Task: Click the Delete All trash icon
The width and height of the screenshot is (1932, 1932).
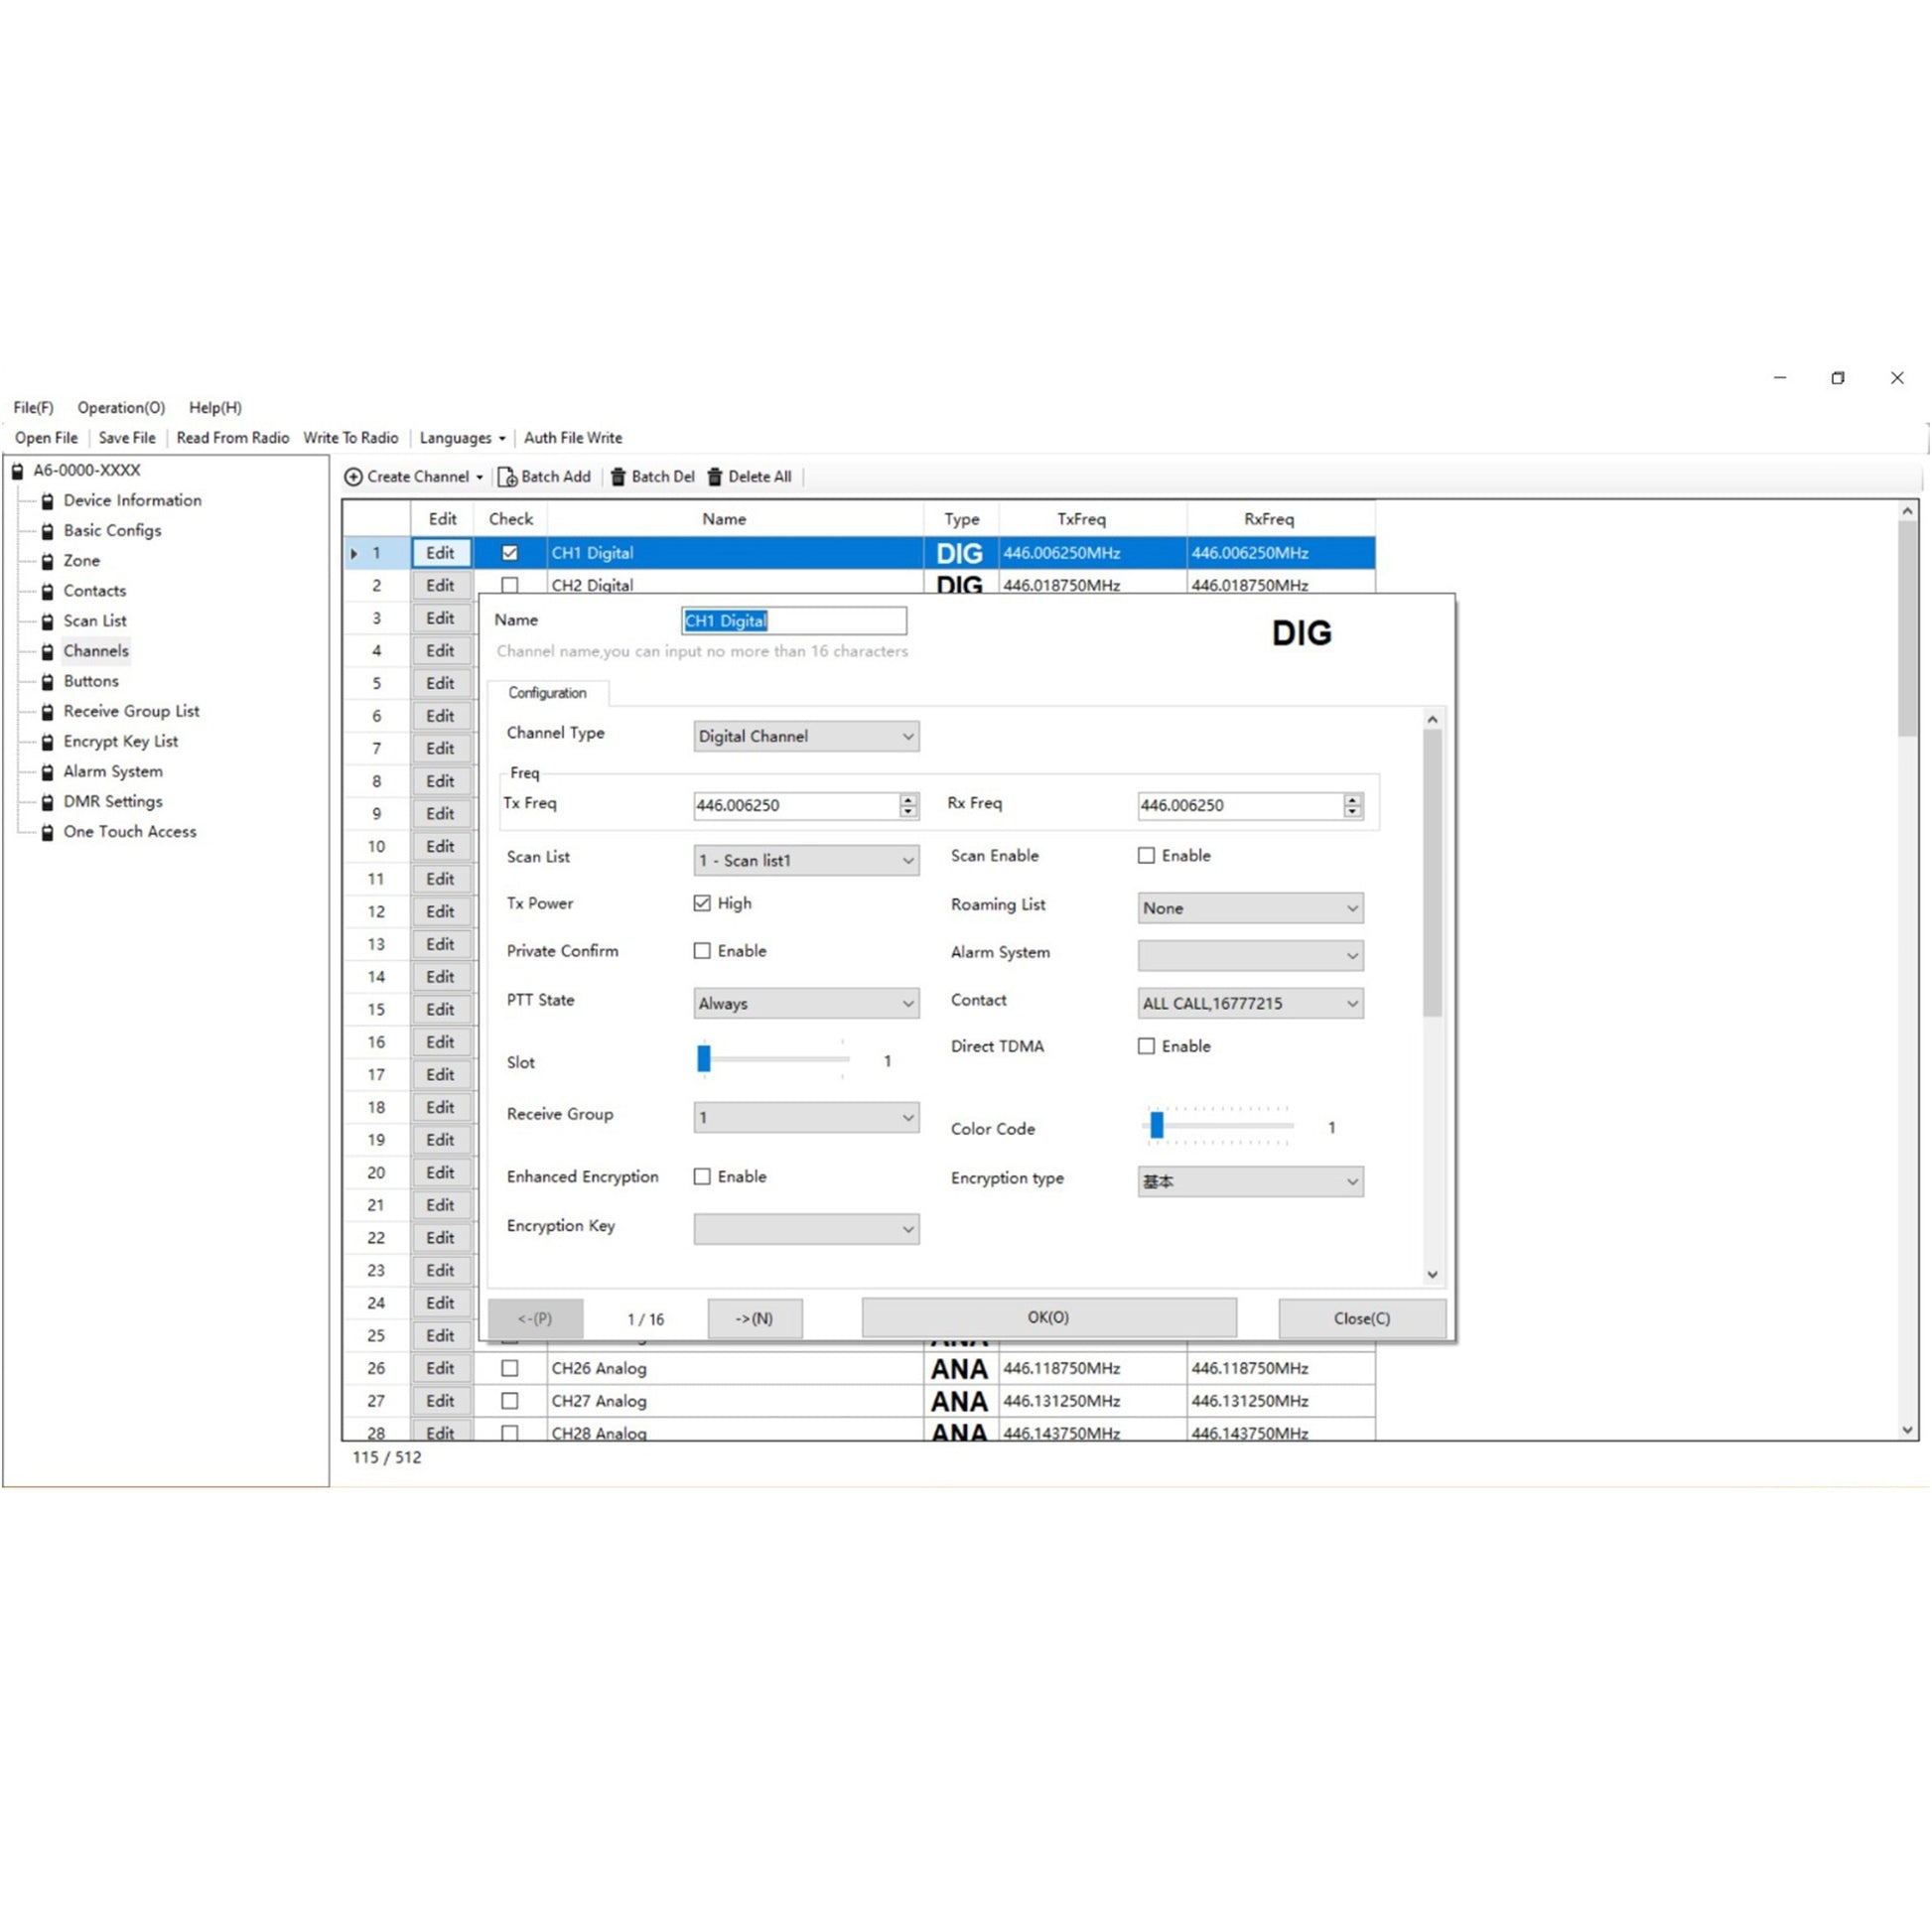Action: (x=715, y=477)
